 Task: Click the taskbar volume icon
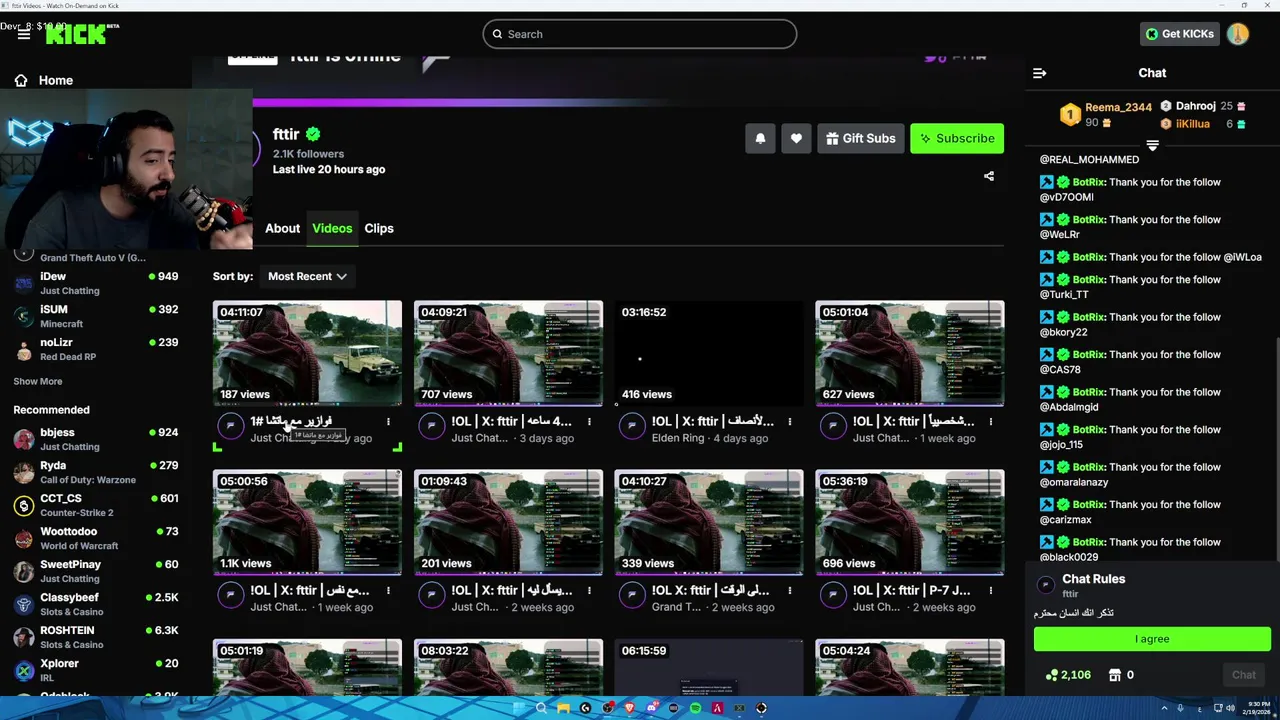click(x=1230, y=708)
